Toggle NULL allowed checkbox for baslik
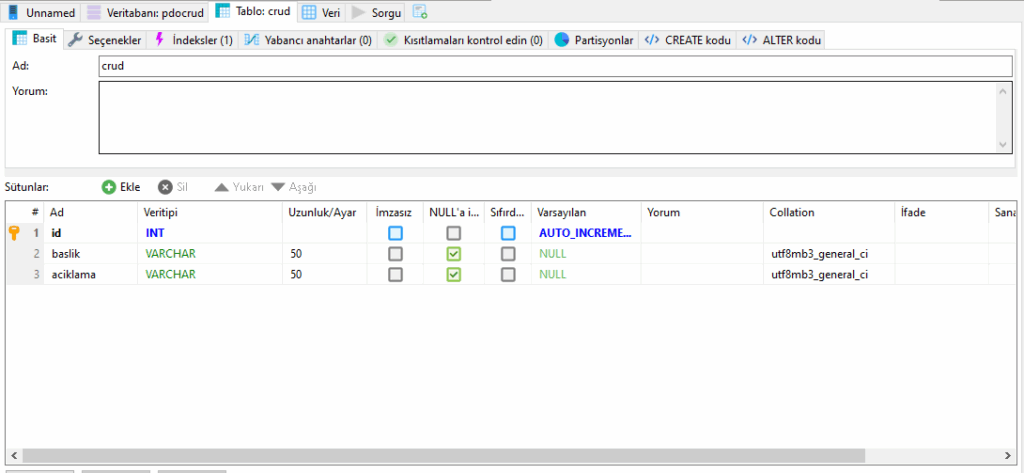The height and width of the screenshot is (473, 1024). 454,254
